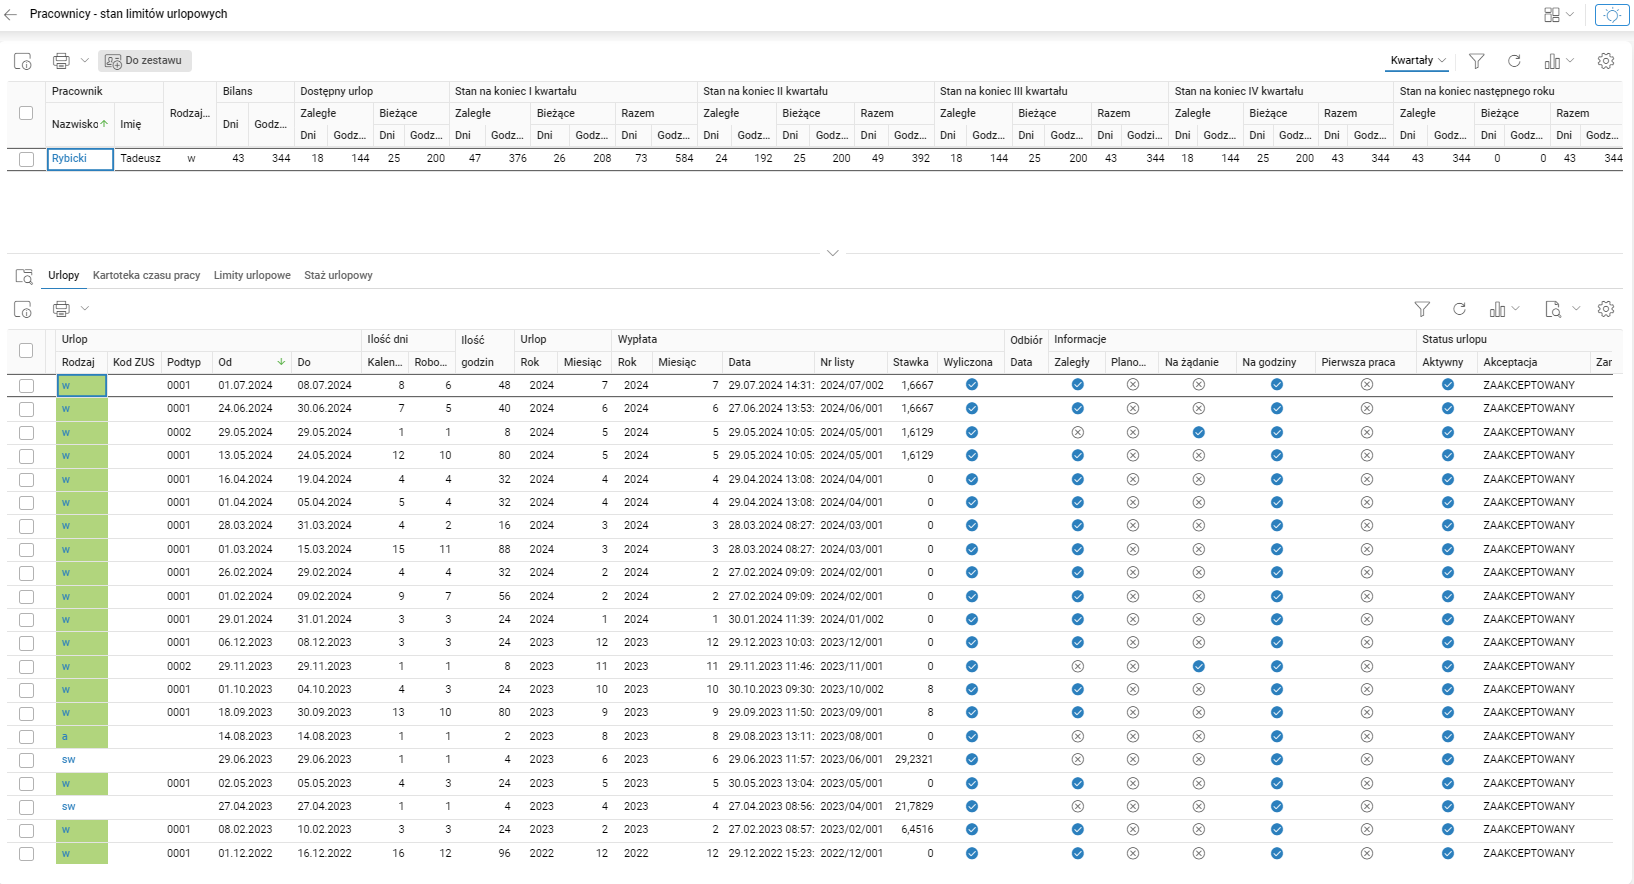The height and width of the screenshot is (884, 1634).
Task: Refresh the upper employee table
Action: (1514, 61)
